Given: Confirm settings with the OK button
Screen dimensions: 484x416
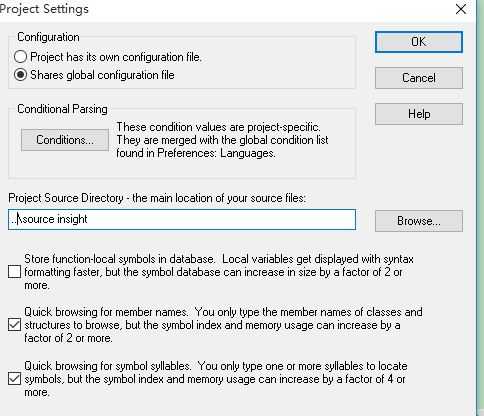Looking at the screenshot, I should pos(419,42).
